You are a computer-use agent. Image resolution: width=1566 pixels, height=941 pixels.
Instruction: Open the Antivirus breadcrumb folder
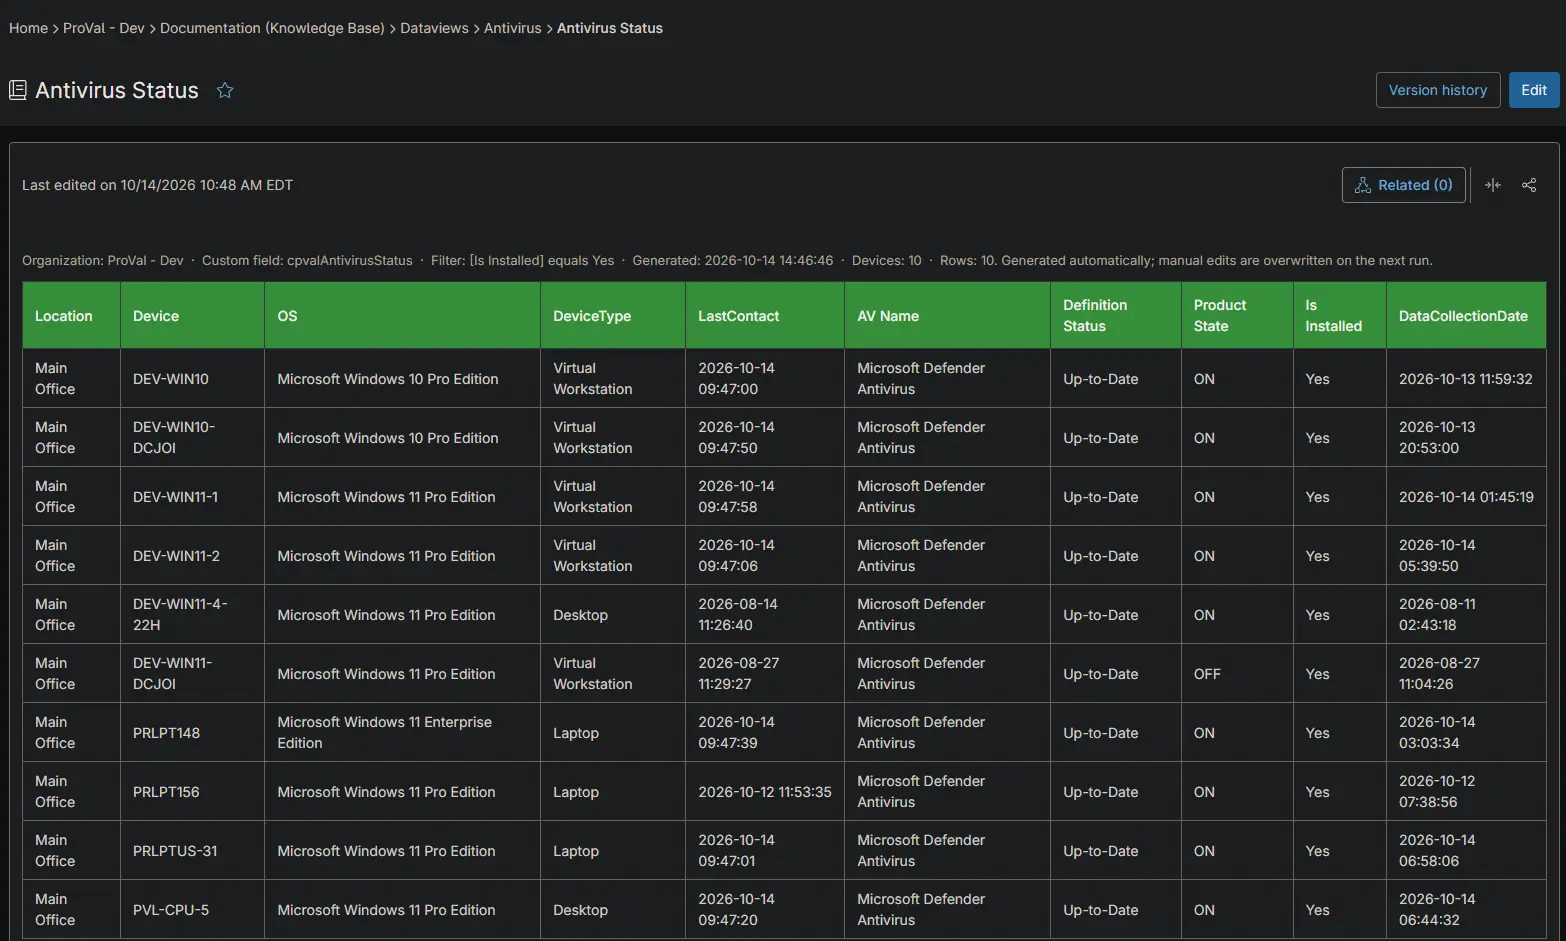pyautogui.click(x=513, y=28)
